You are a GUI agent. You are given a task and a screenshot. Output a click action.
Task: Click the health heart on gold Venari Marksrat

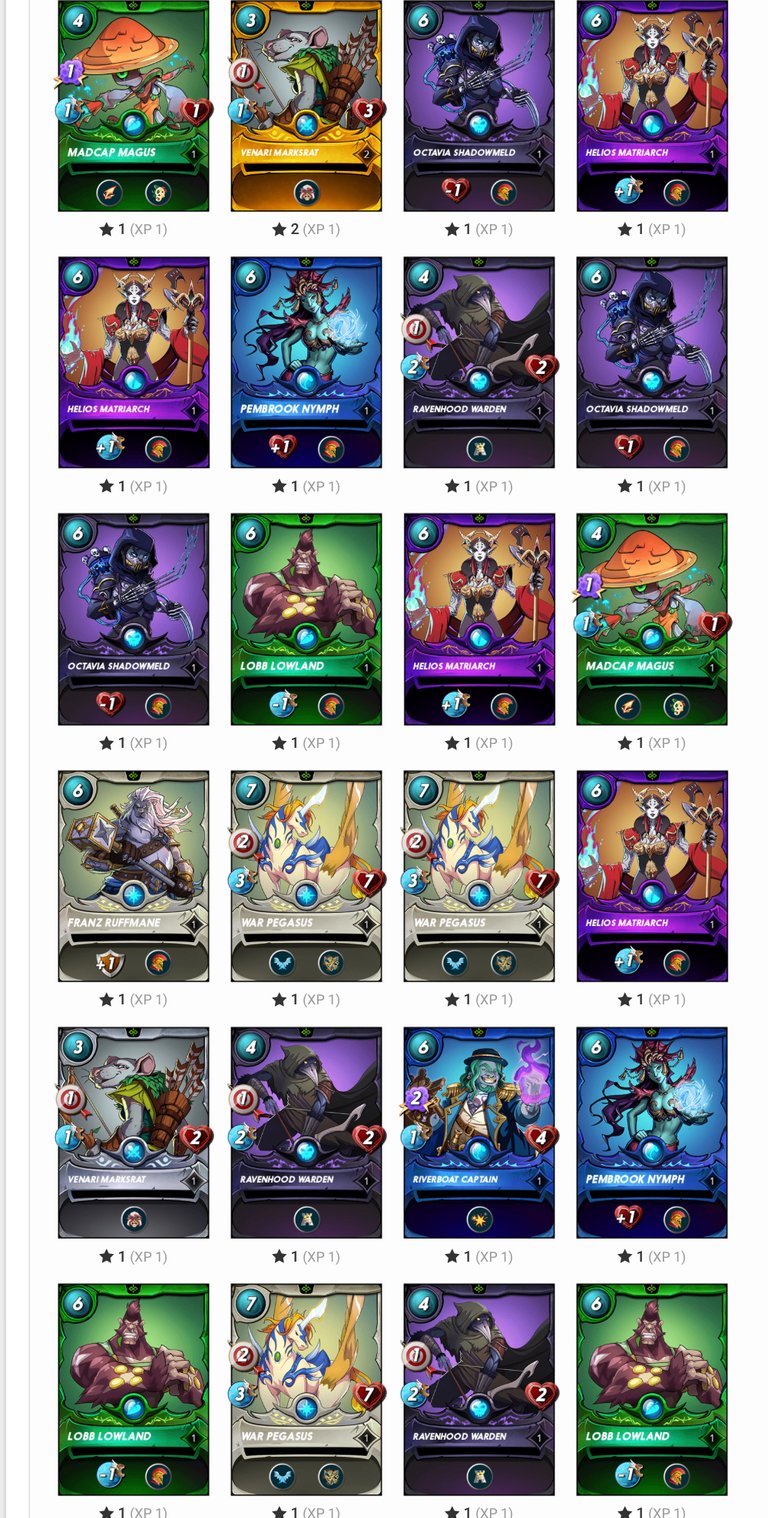point(368,110)
